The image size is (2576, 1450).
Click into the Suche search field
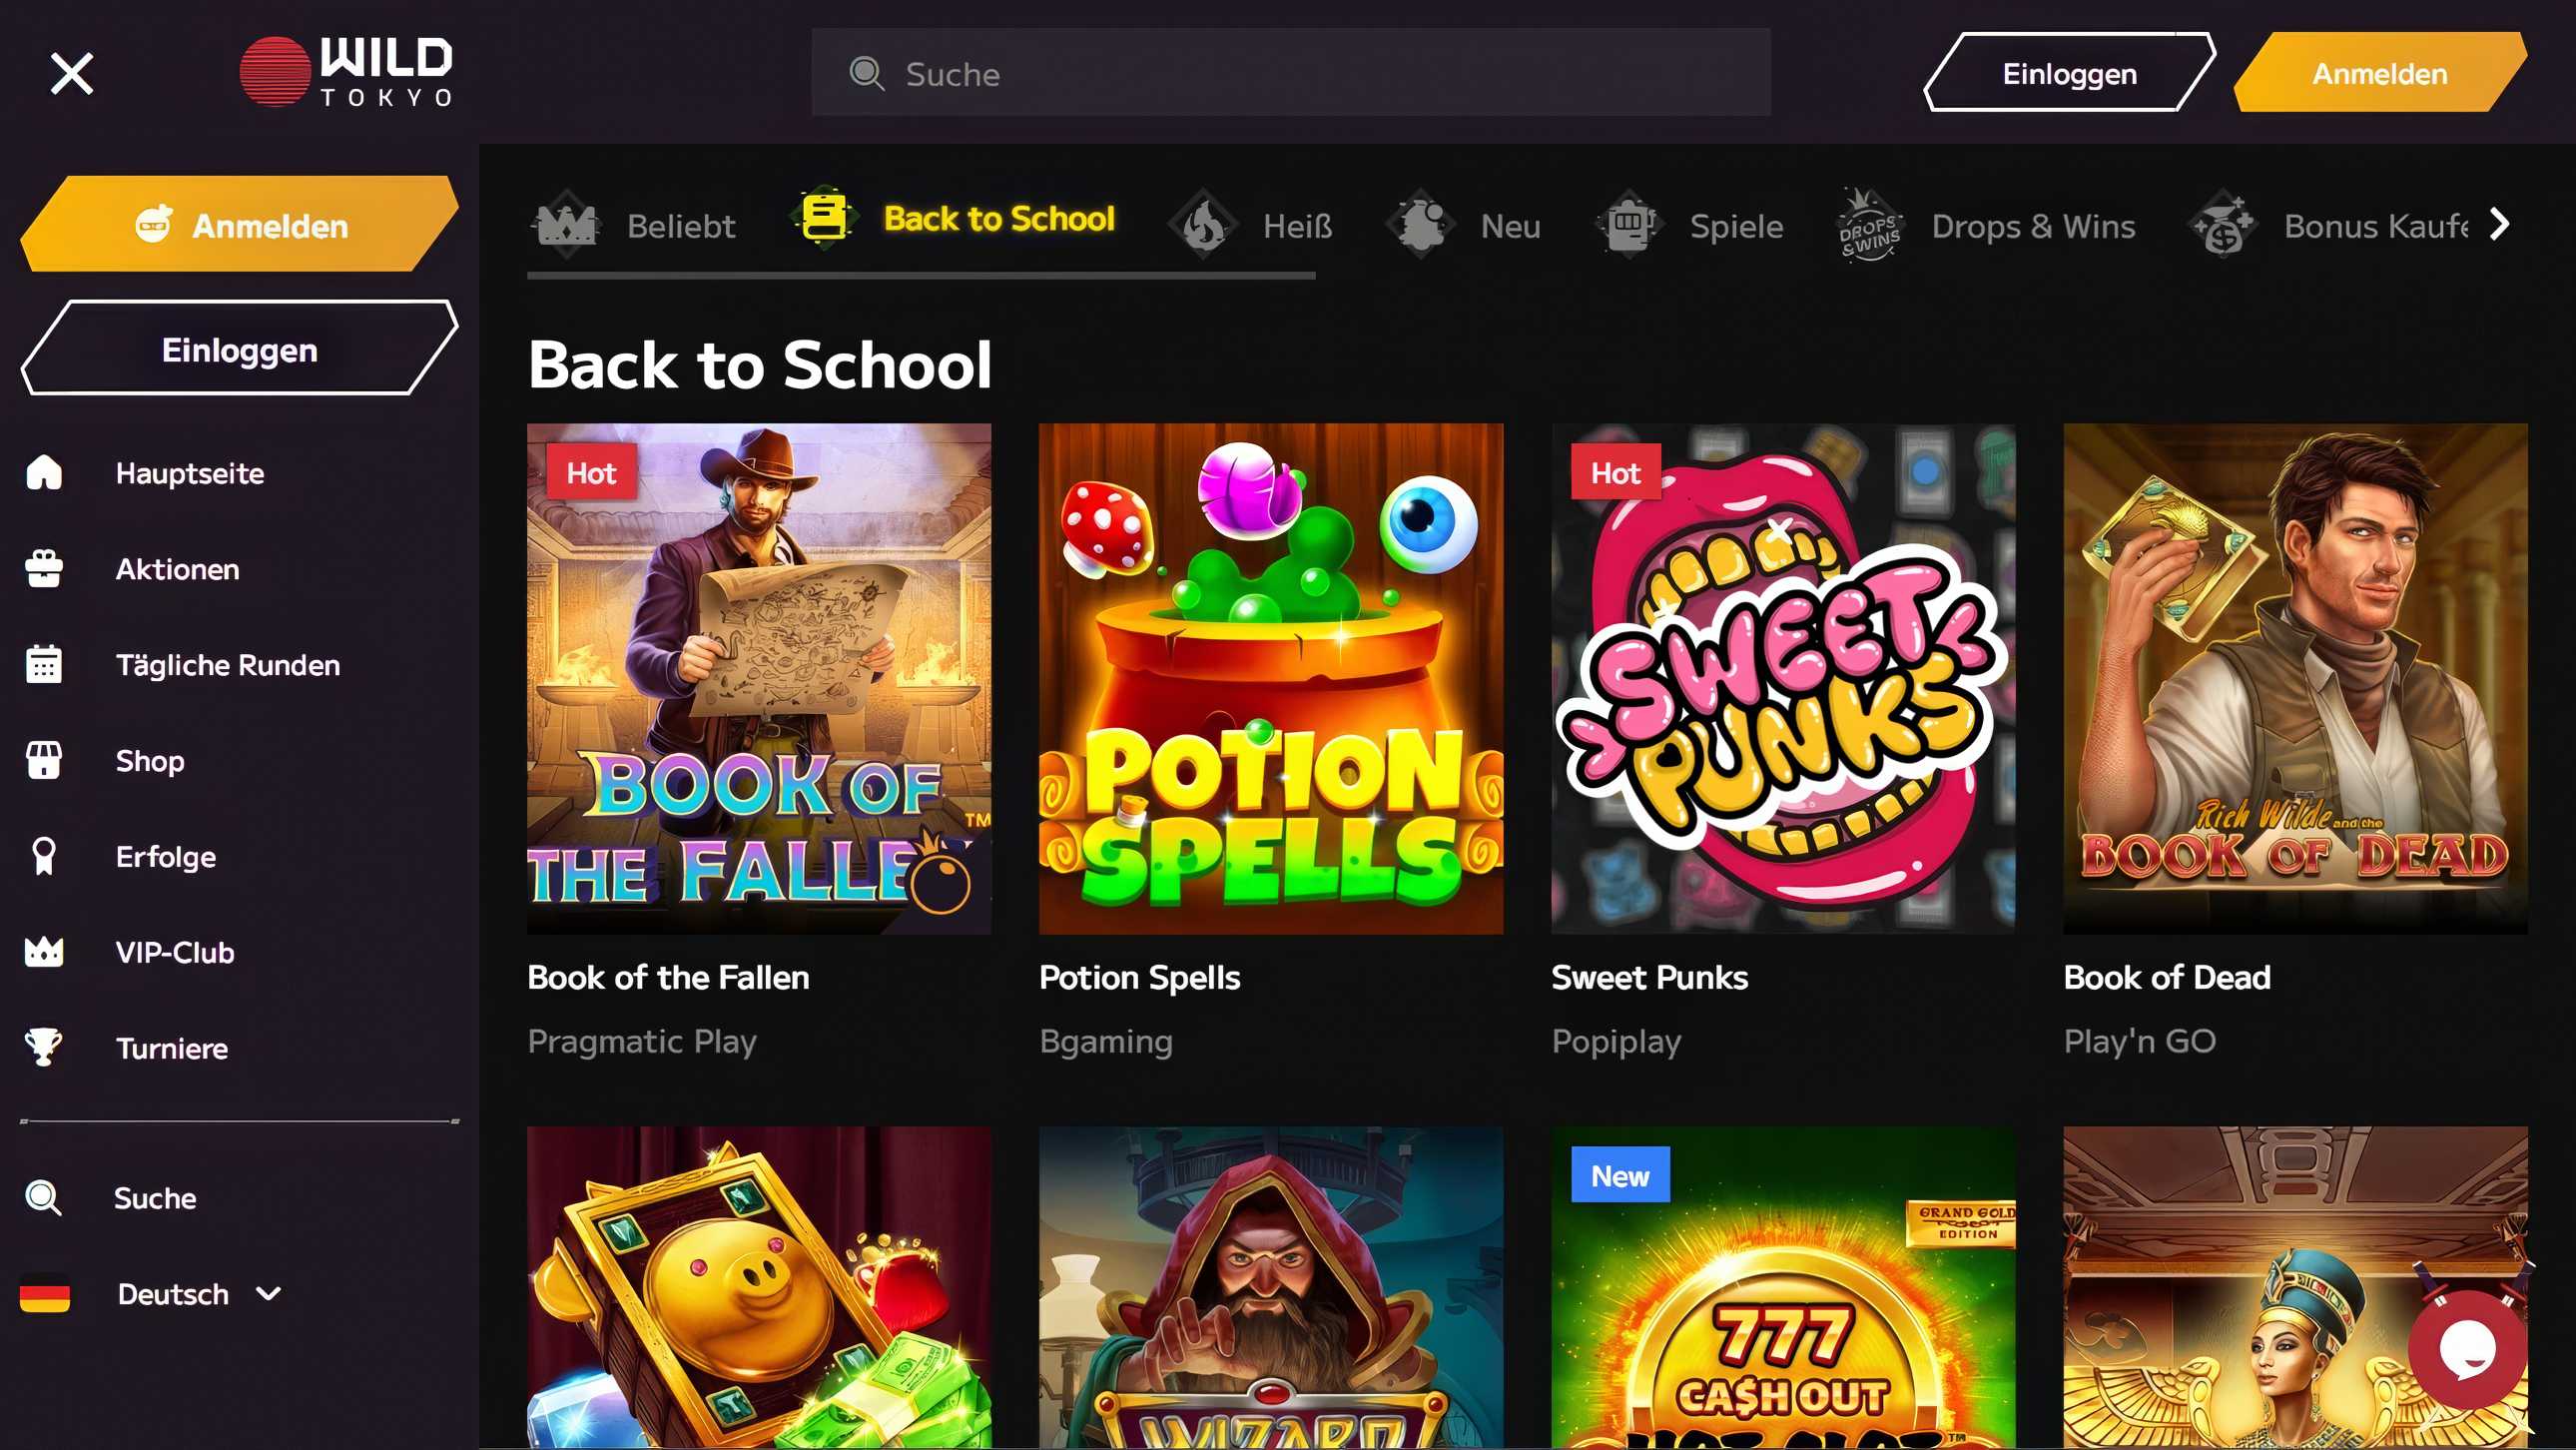tap(1291, 73)
